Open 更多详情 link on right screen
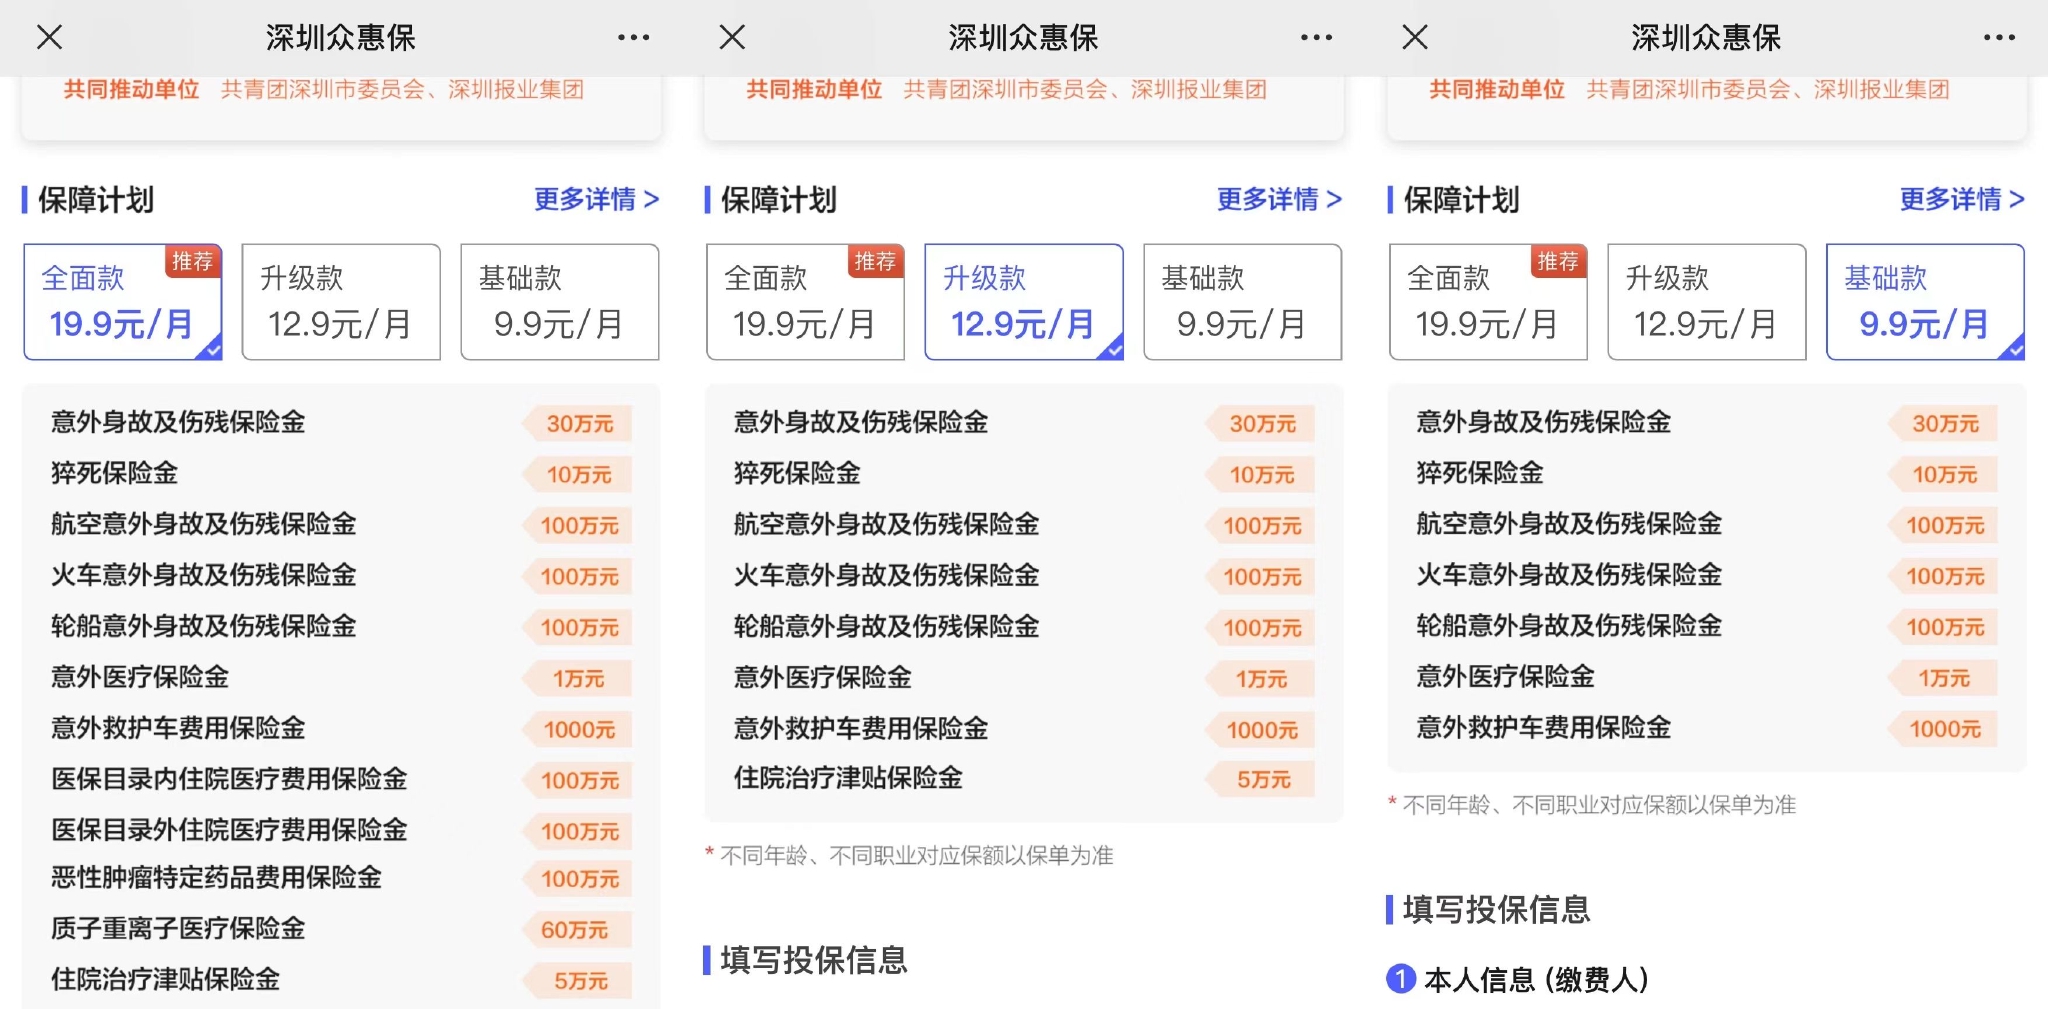This screenshot has width=2048, height=1009. (1962, 199)
